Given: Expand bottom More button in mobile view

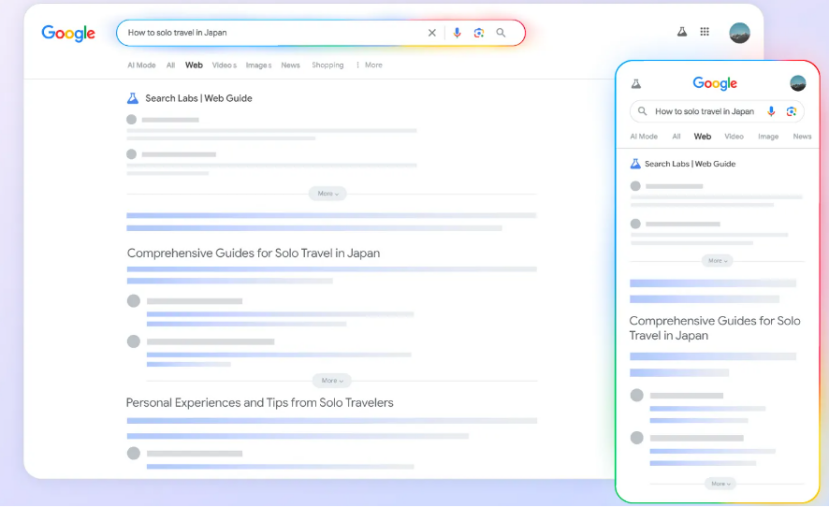Looking at the screenshot, I should point(720,484).
